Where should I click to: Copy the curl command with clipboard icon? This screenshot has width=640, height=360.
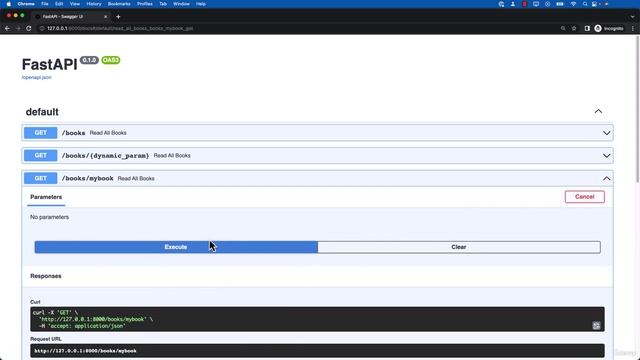tap(596, 325)
